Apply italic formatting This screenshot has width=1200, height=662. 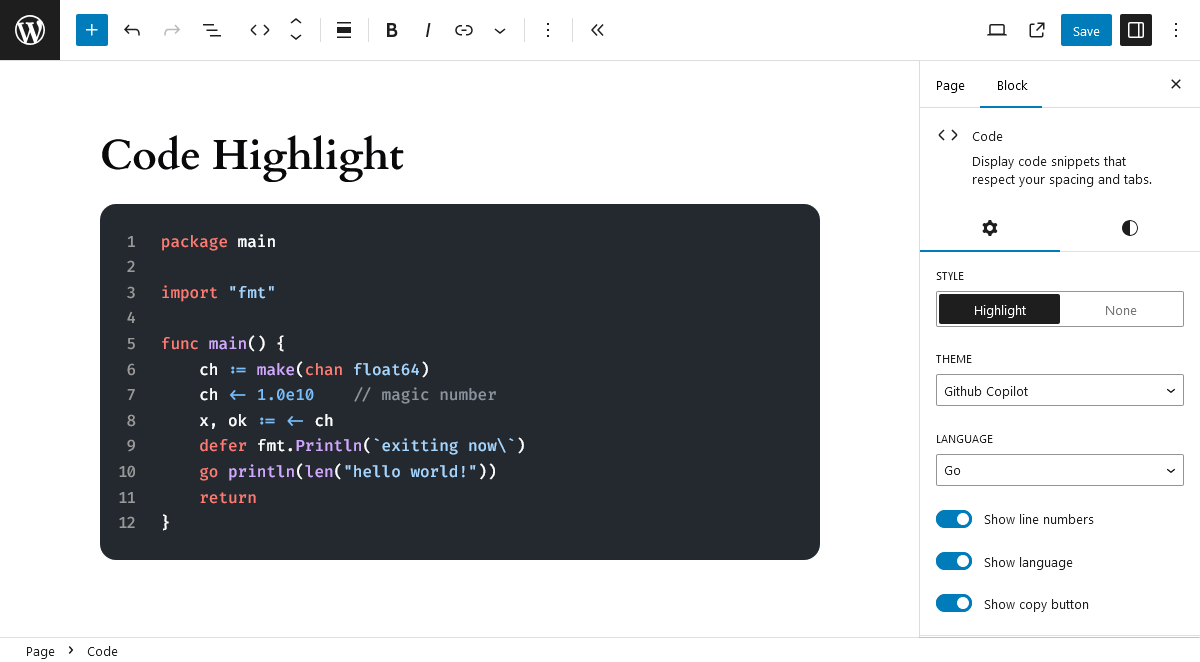click(x=427, y=30)
